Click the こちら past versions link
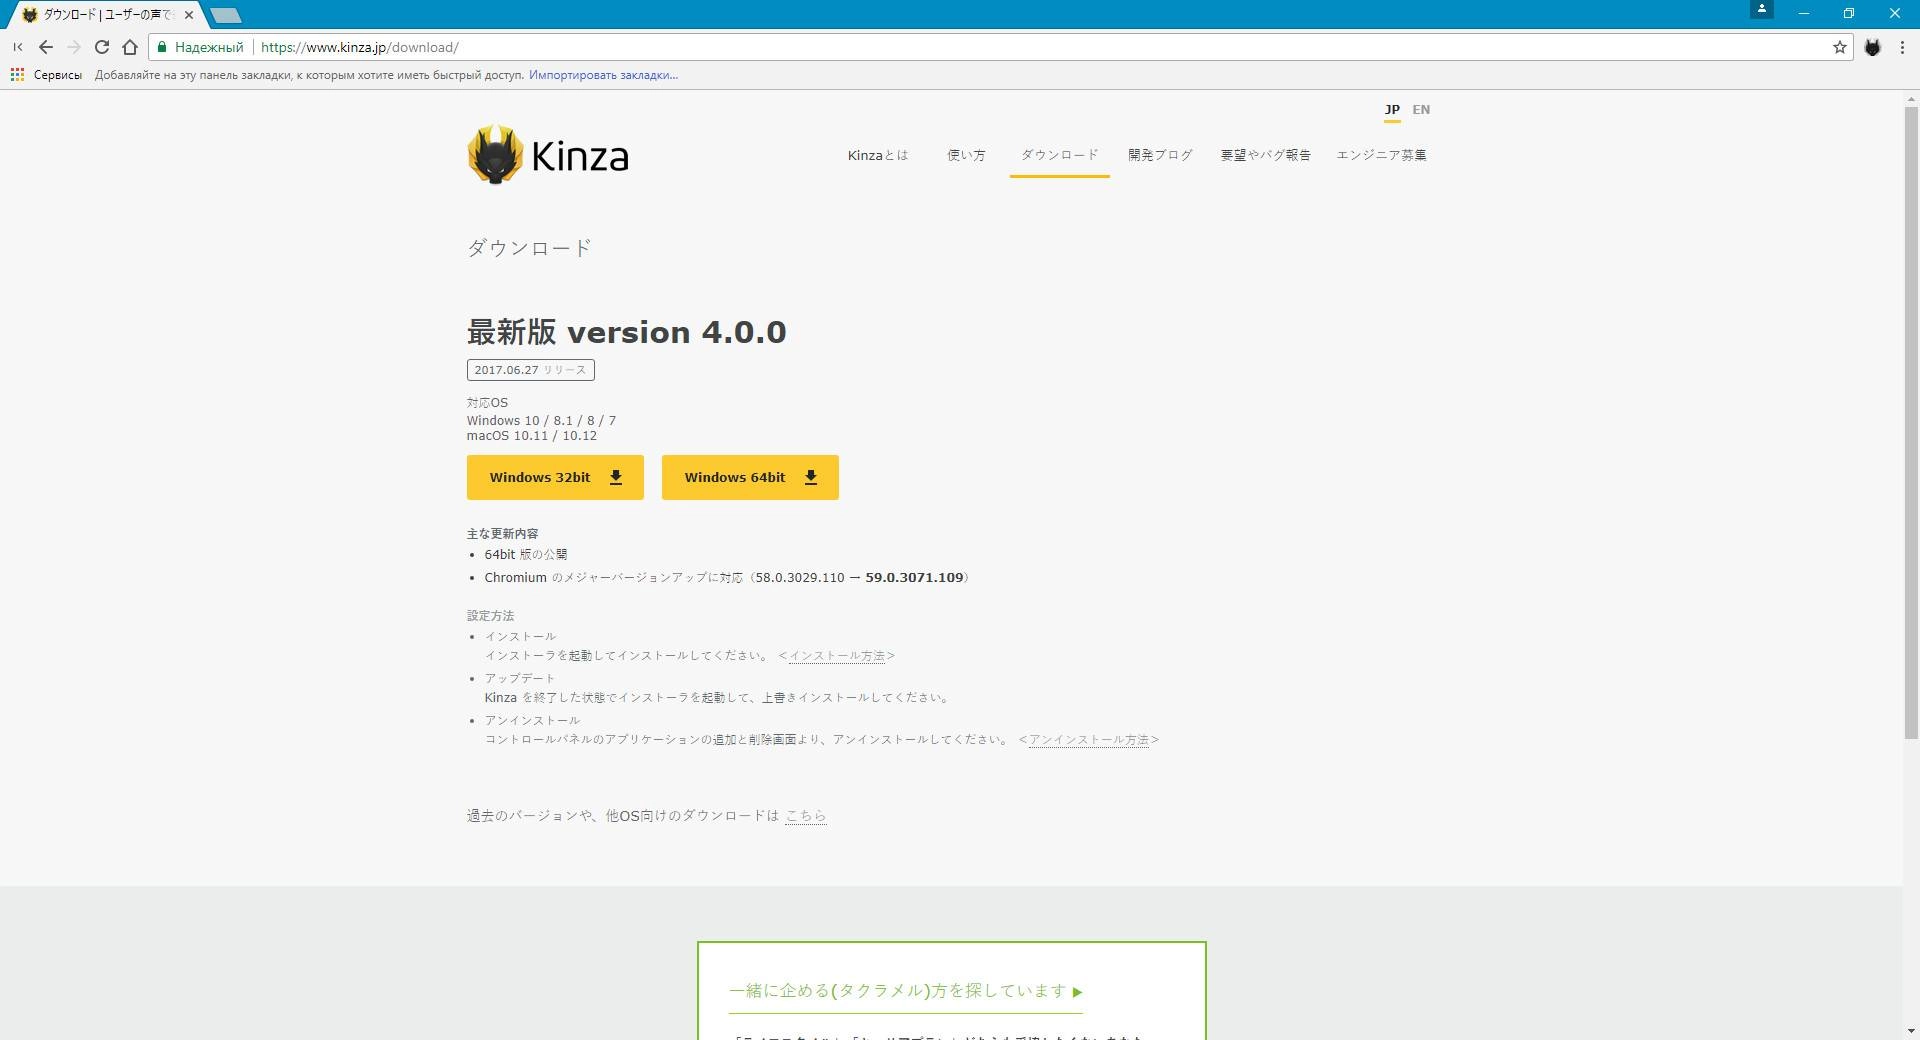The width and height of the screenshot is (1920, 1040). click(x=806, y=816)
